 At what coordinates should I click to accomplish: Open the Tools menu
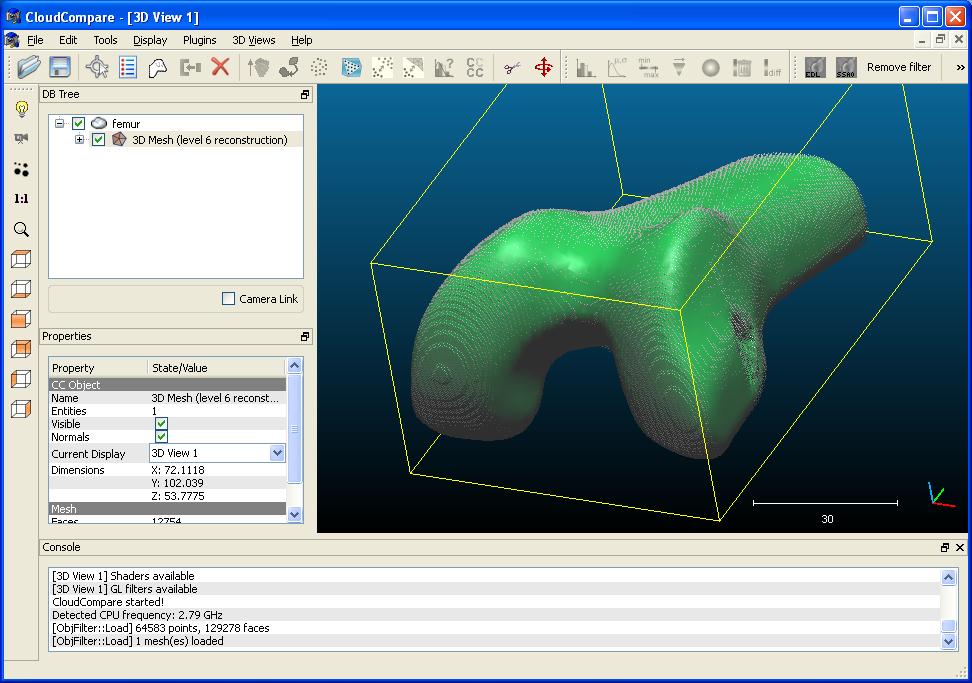[105, 40]
